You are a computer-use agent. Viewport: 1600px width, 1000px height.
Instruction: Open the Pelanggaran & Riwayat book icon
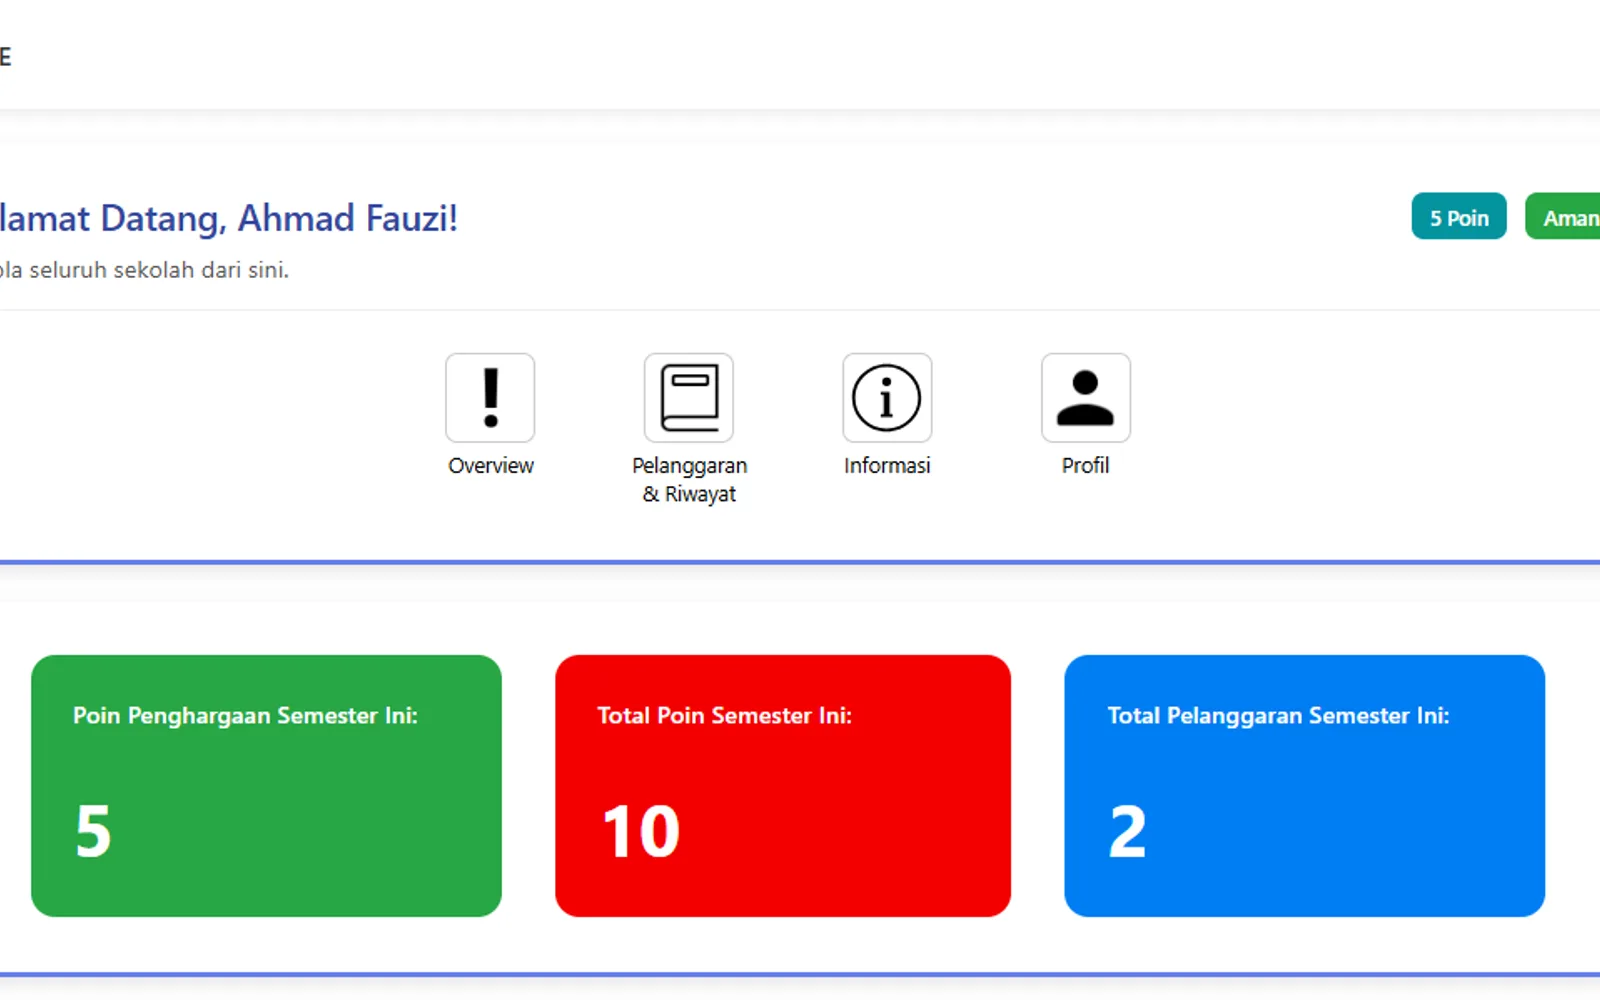[689, 398]
